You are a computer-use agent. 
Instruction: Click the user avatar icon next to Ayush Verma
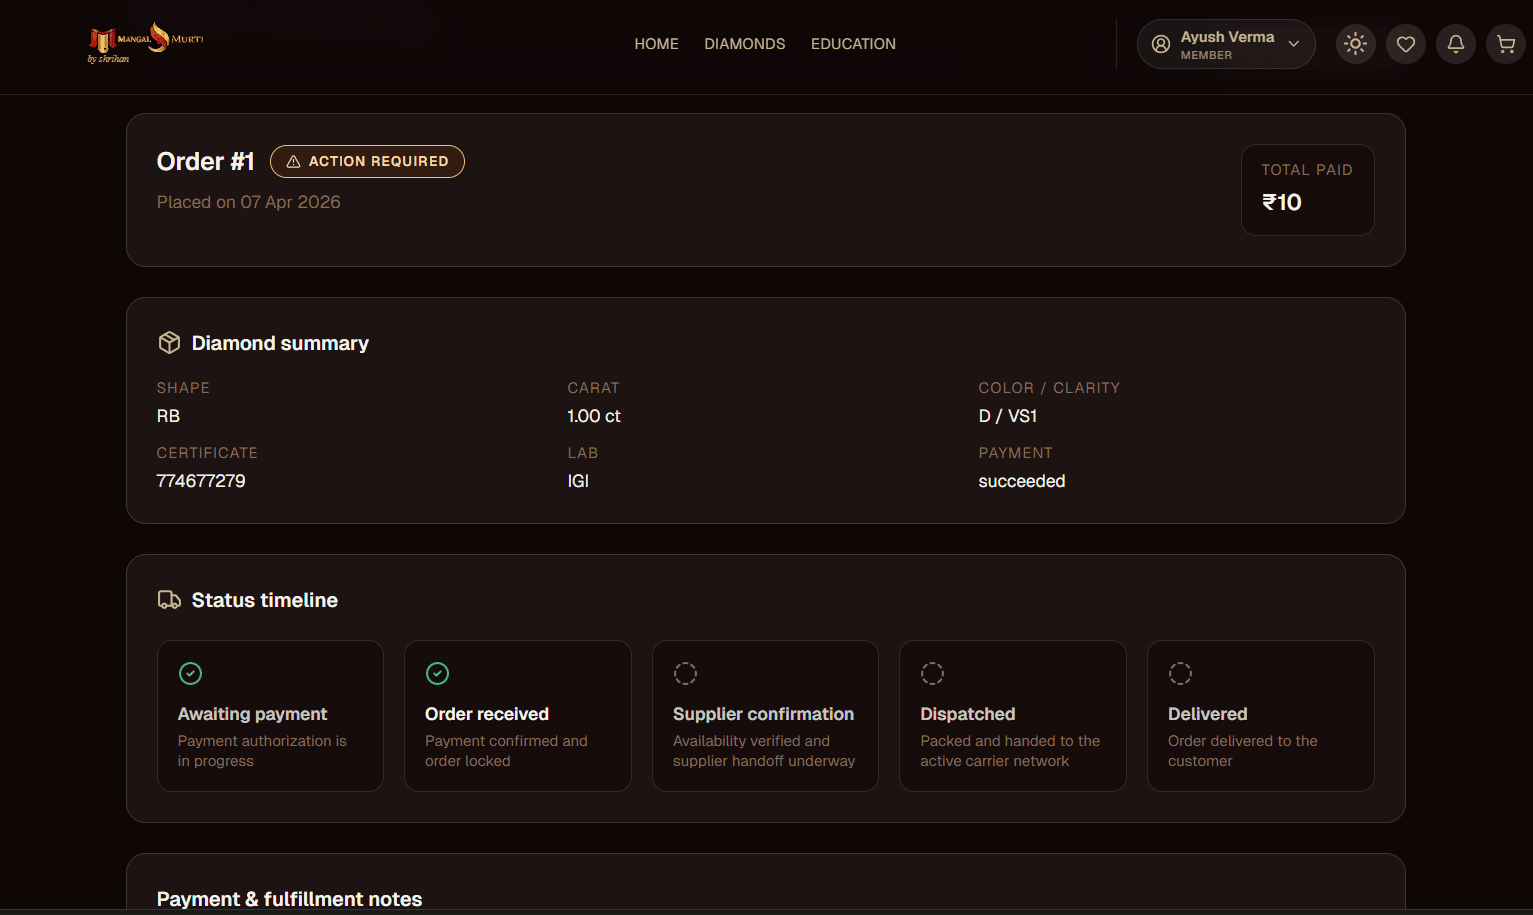1160,43
